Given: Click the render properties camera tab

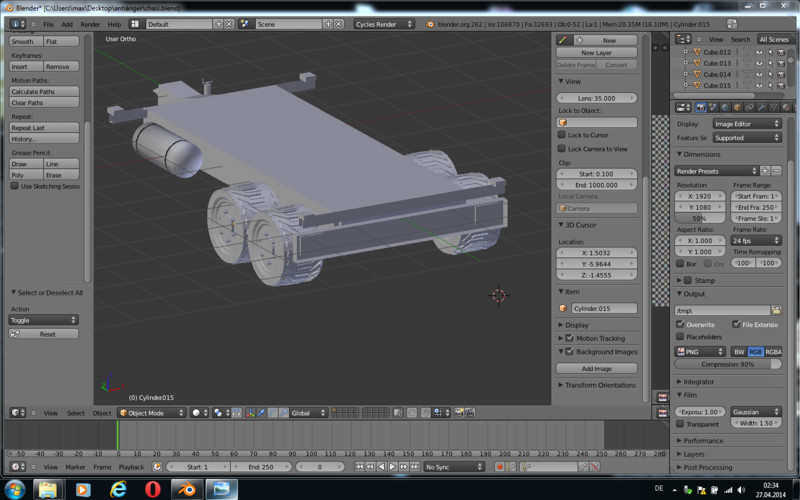Looking at the screenshot, I should (x=701, y=108).
